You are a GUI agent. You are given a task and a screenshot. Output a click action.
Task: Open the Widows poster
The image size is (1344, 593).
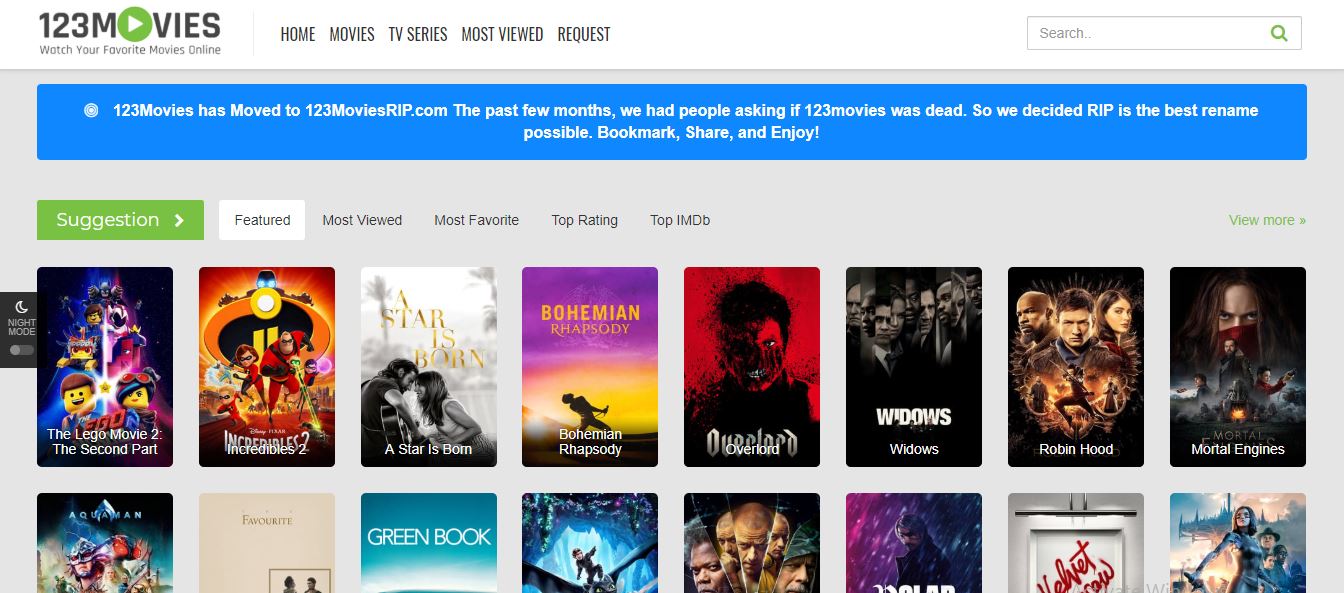tap(914, 367)
